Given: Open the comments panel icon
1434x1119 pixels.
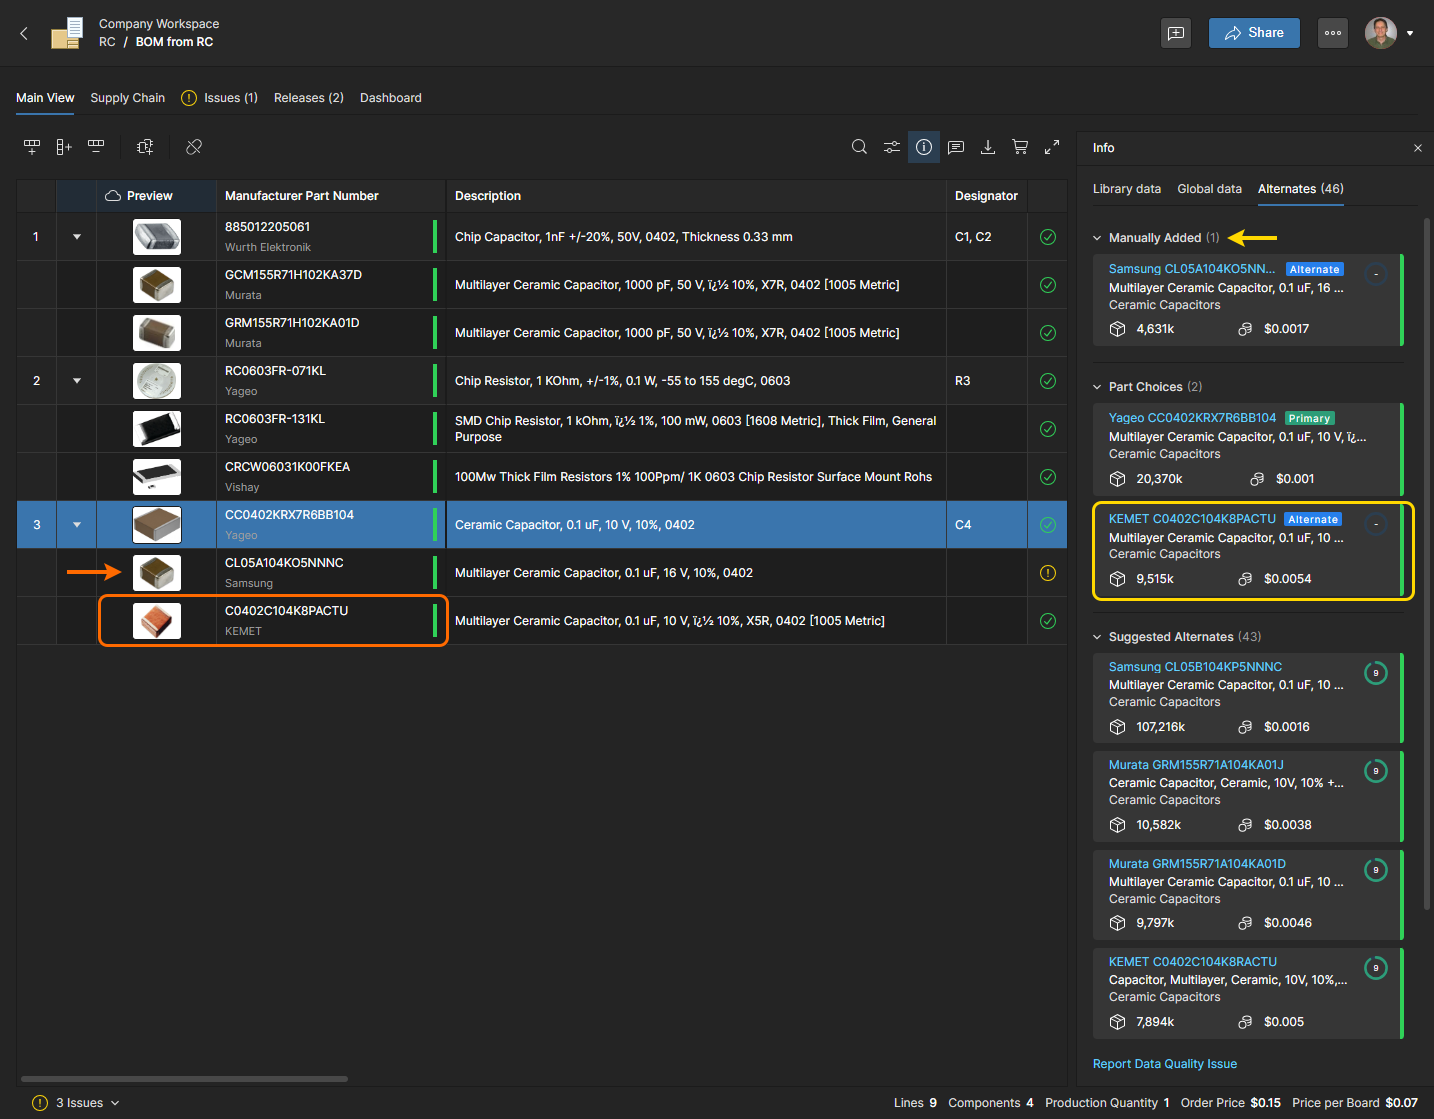Looking at the screenshot, I should pyautogui.click(x=956, y=147).
